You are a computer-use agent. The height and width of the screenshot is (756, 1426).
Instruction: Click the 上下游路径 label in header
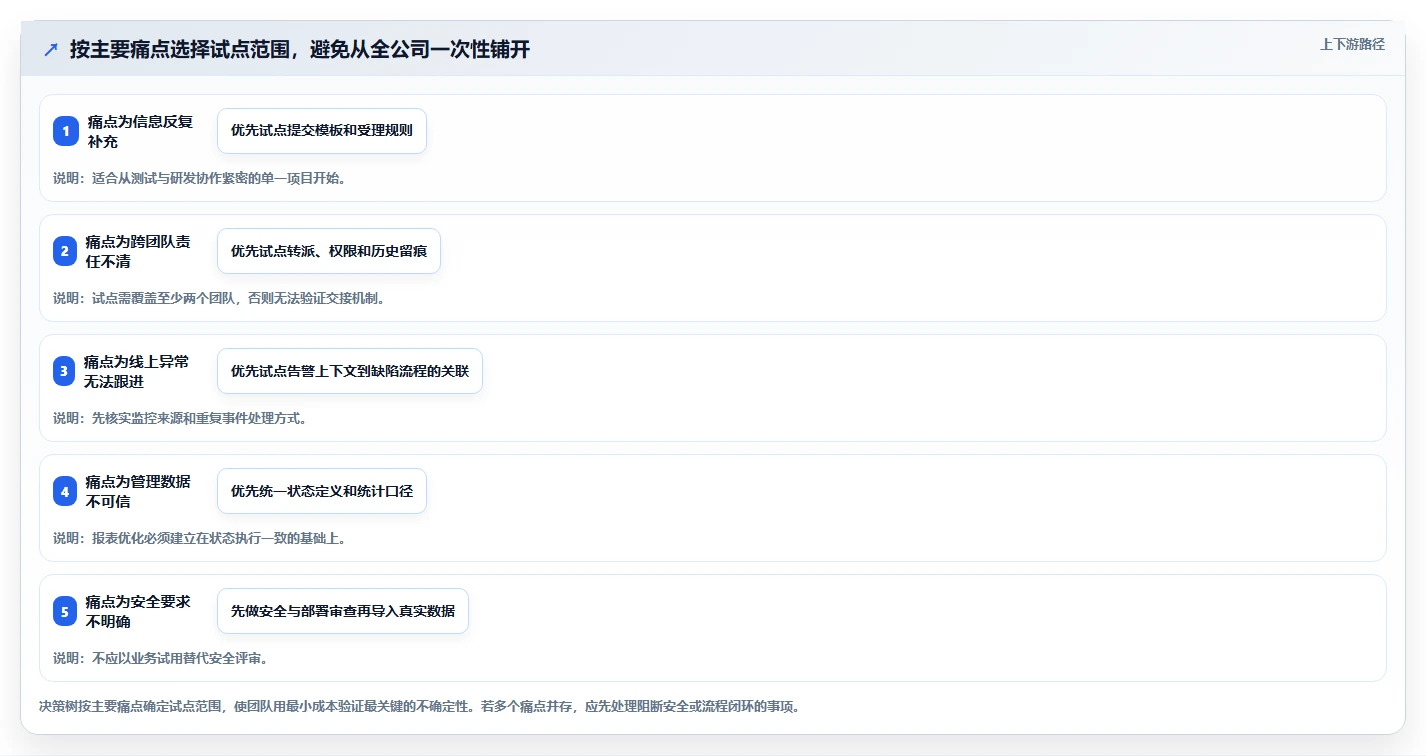(x=1352, y=44)
